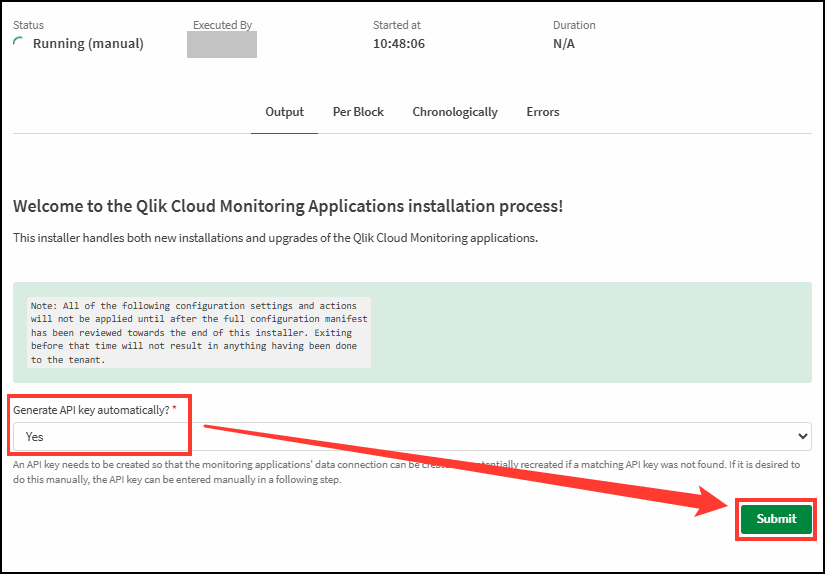This screenshot has width=825, height=574.
Task: Open the Per Block tab
Action: coord(358,112)
